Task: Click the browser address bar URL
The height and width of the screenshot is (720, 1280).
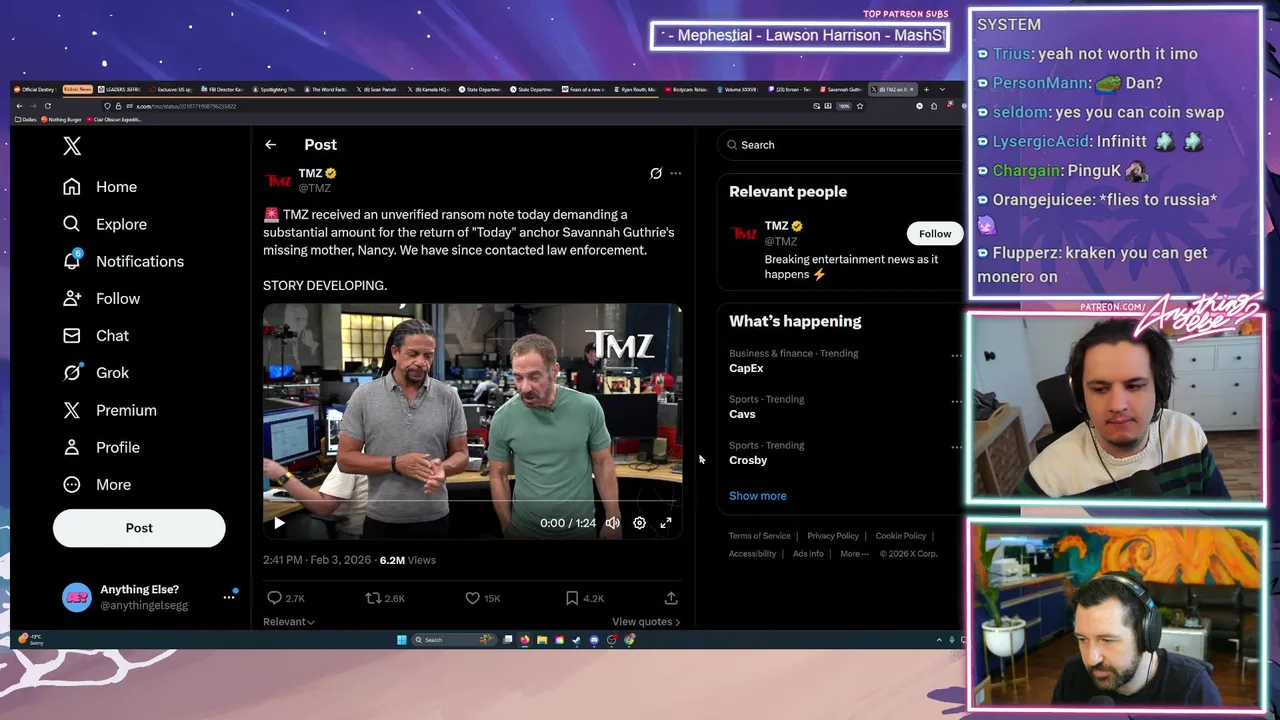Action: [186, 106]
